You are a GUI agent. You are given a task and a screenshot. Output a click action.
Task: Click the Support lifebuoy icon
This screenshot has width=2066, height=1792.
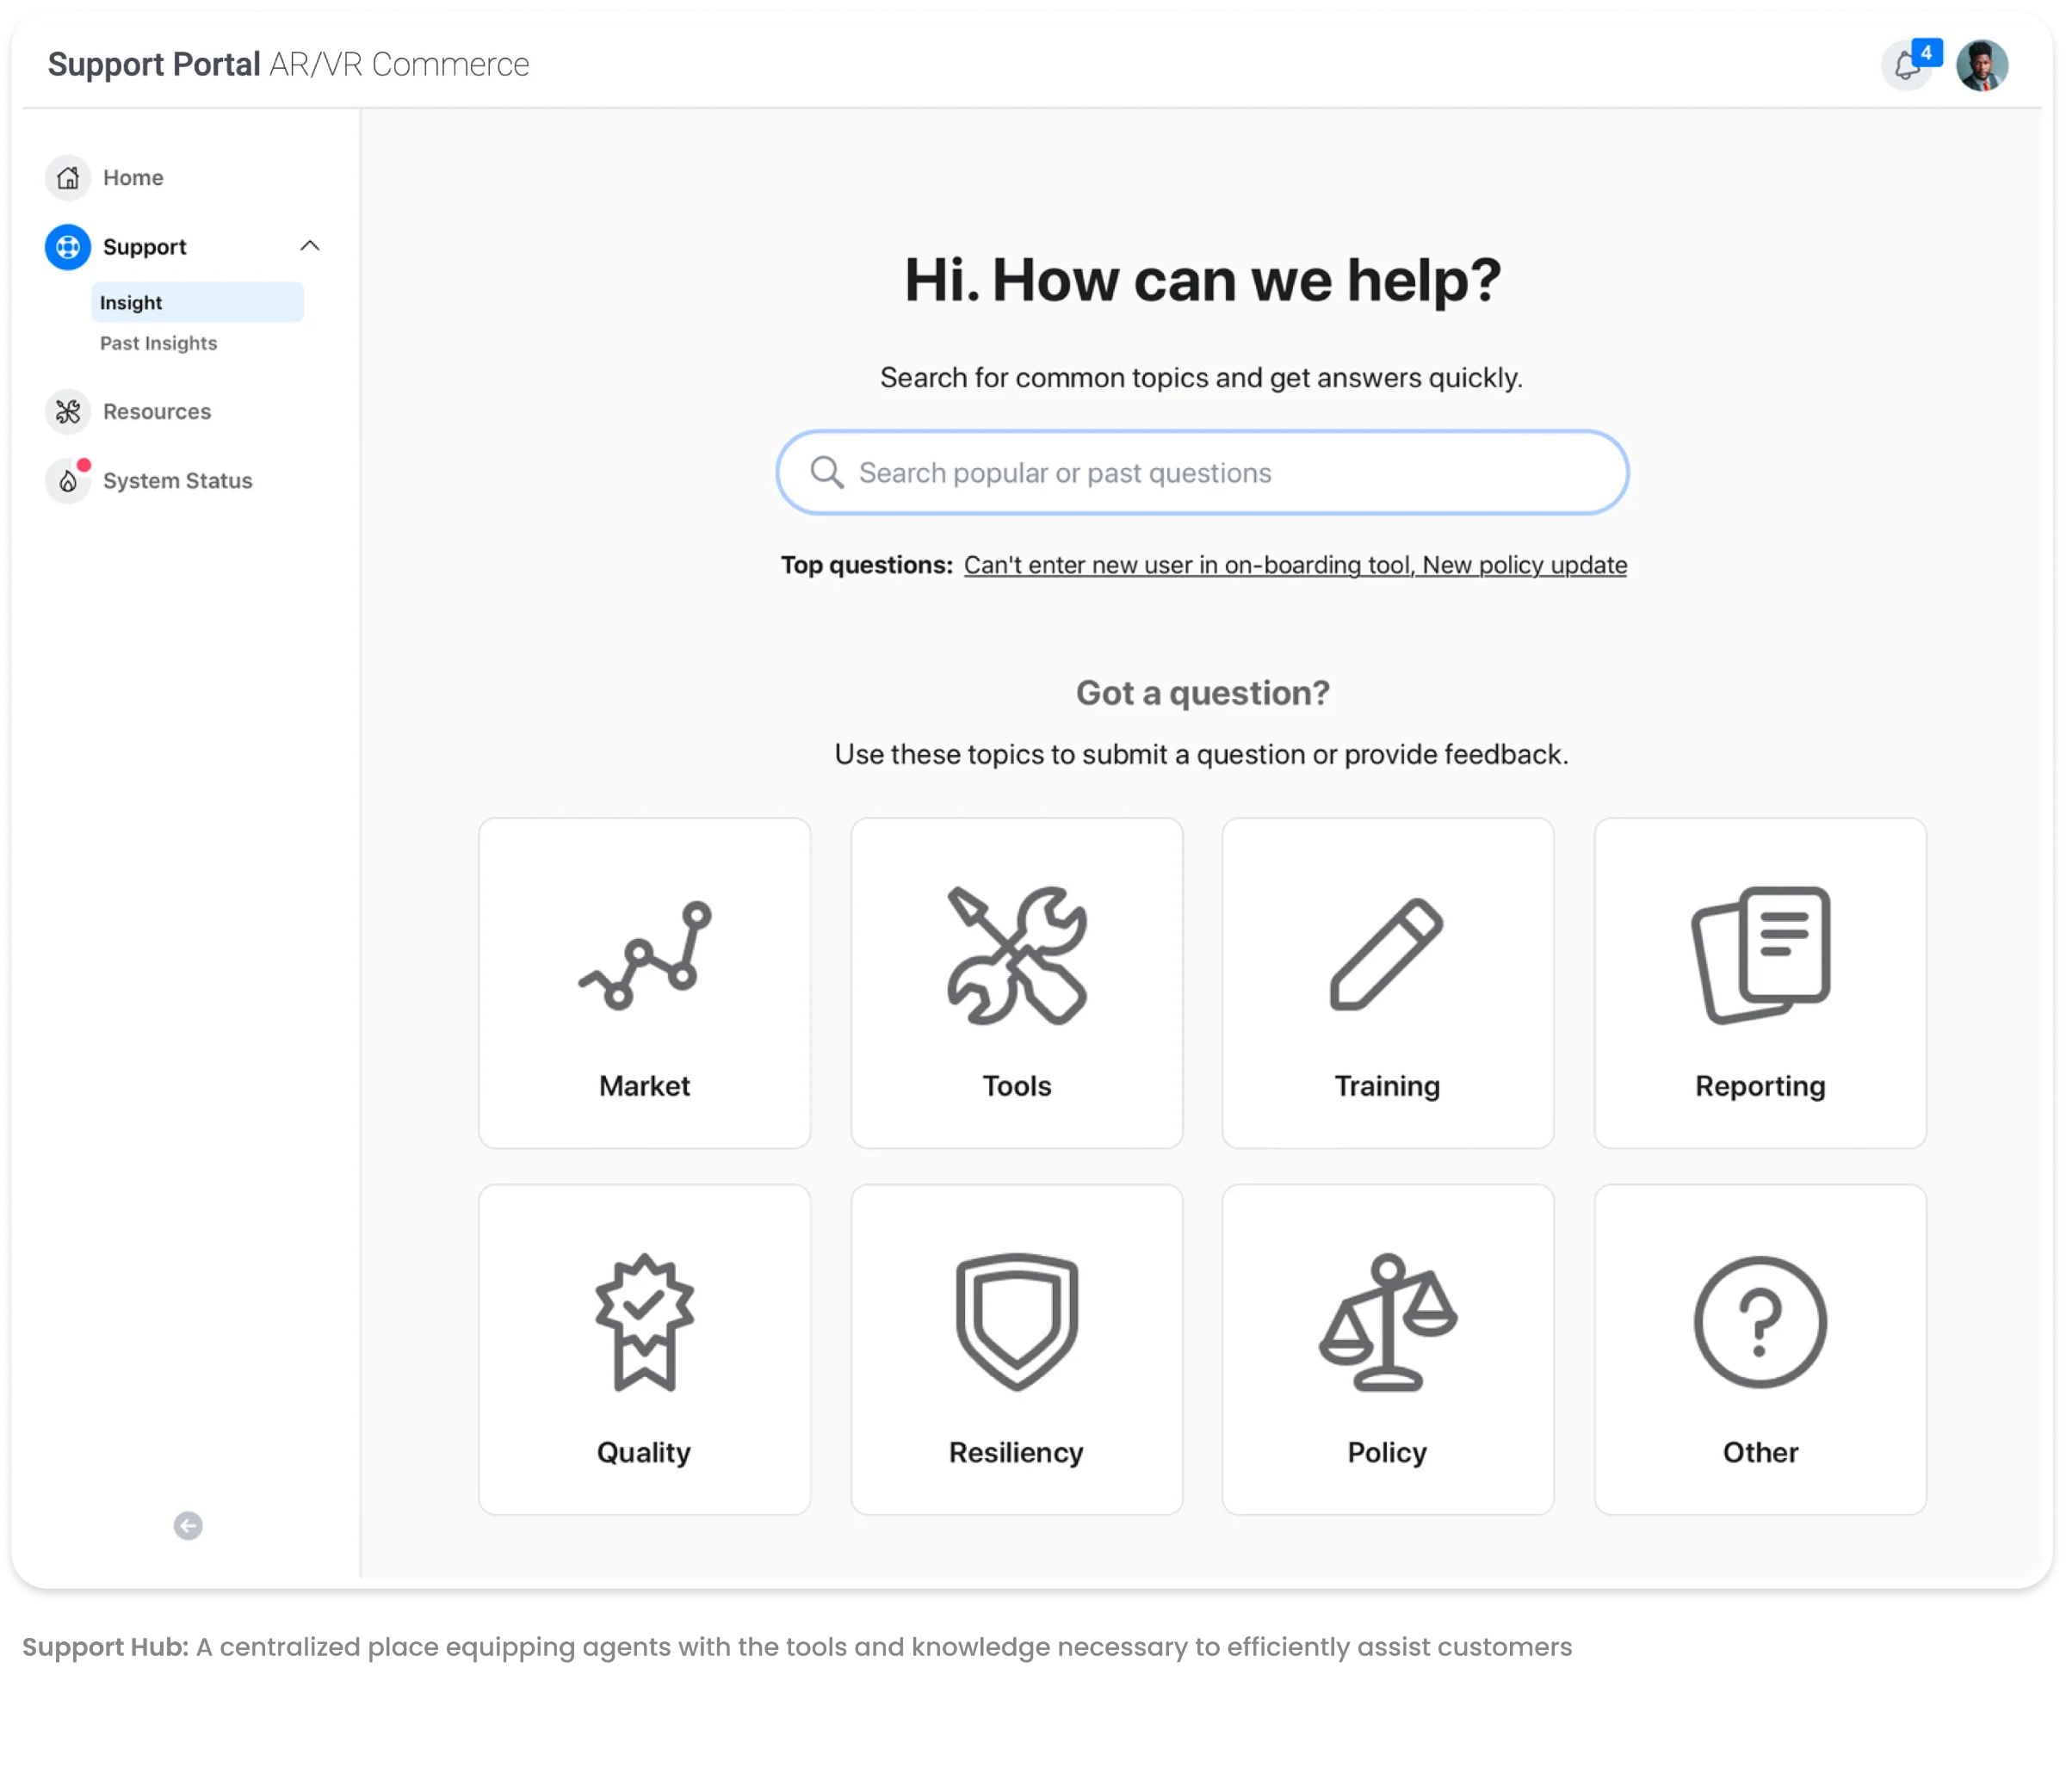click(x=68, y=247)
